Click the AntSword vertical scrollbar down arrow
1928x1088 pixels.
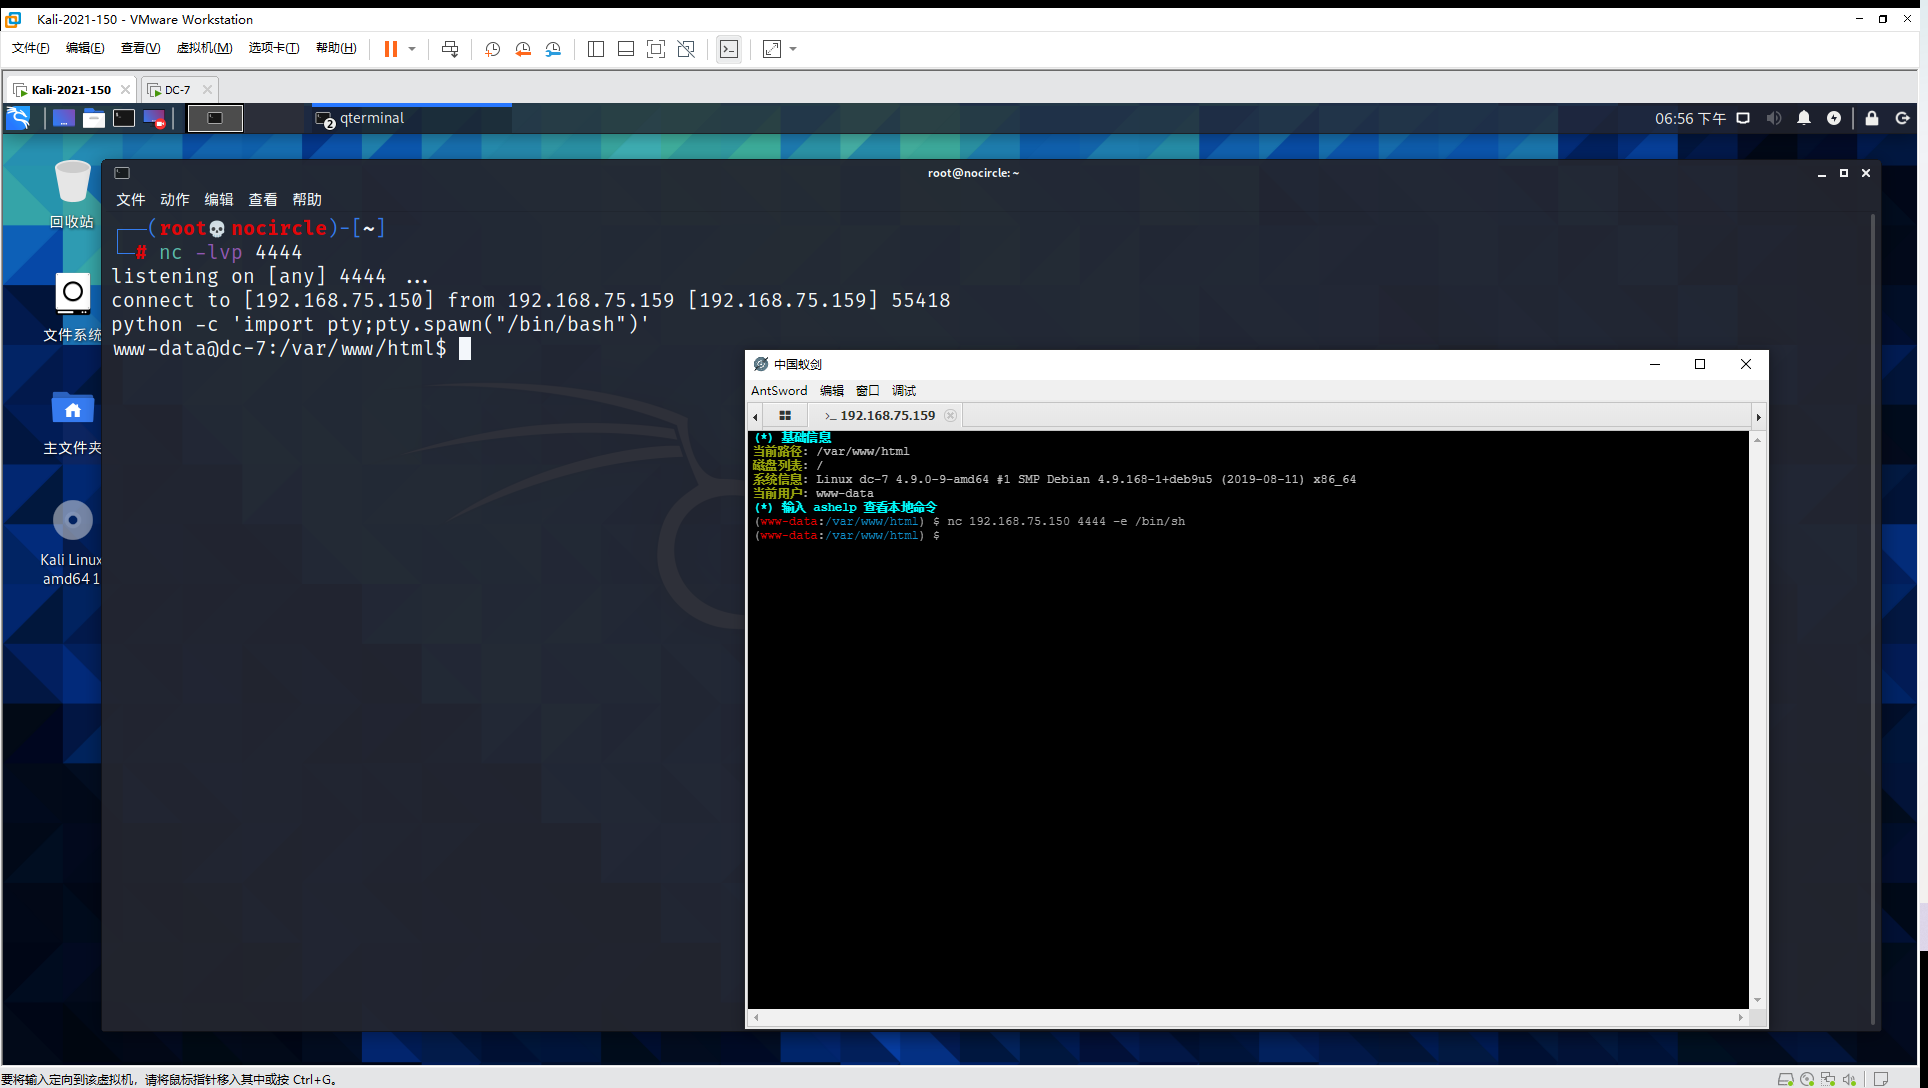click(x=1757, y=1000)
